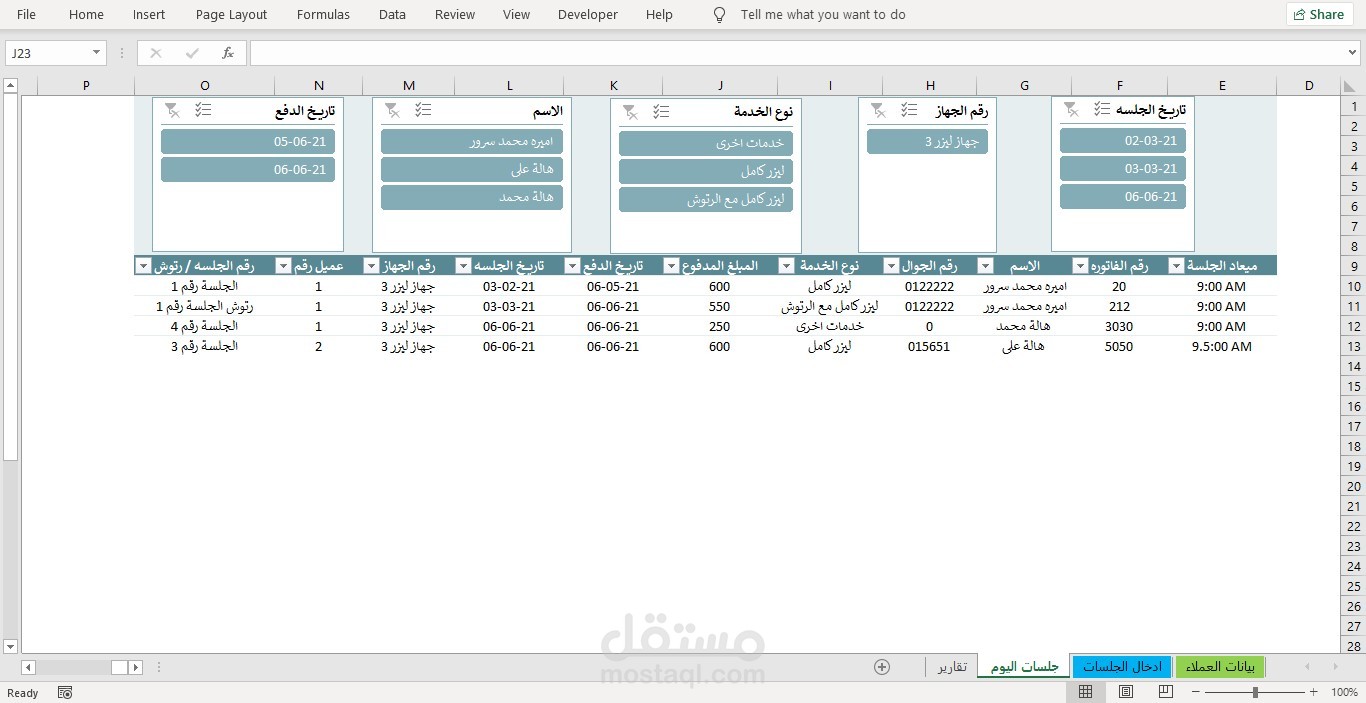Select ليزر كامل مع الرتوش slicer button
The width and height of the screenshot is (1366, 703).
[706, 200]
